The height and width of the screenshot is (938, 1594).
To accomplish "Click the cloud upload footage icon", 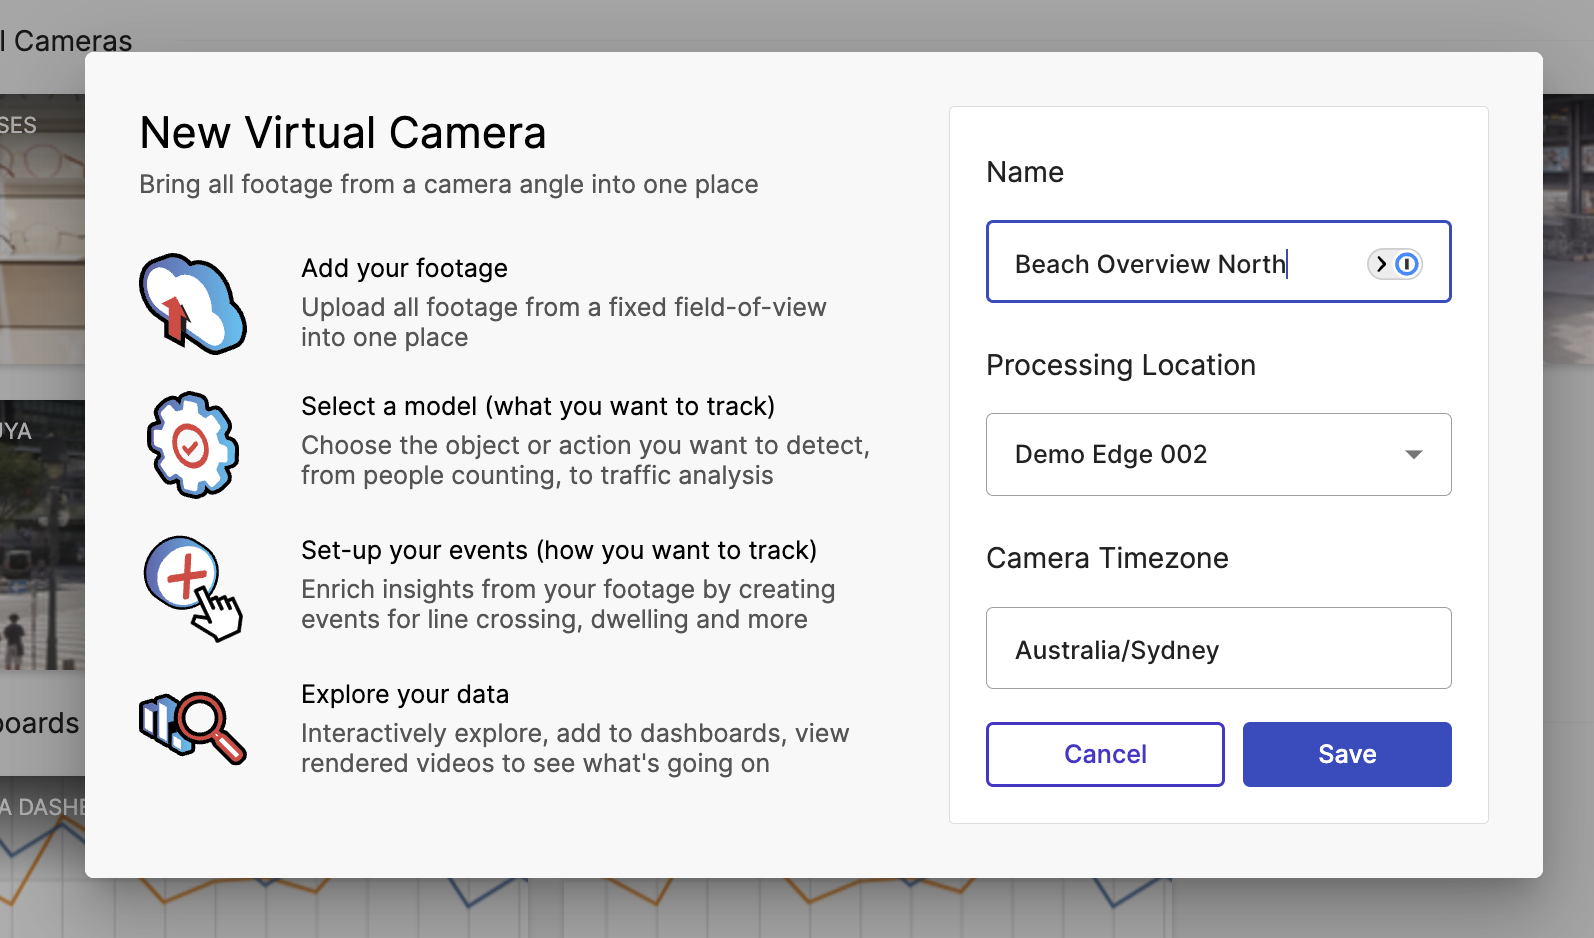I will point(192,303).
